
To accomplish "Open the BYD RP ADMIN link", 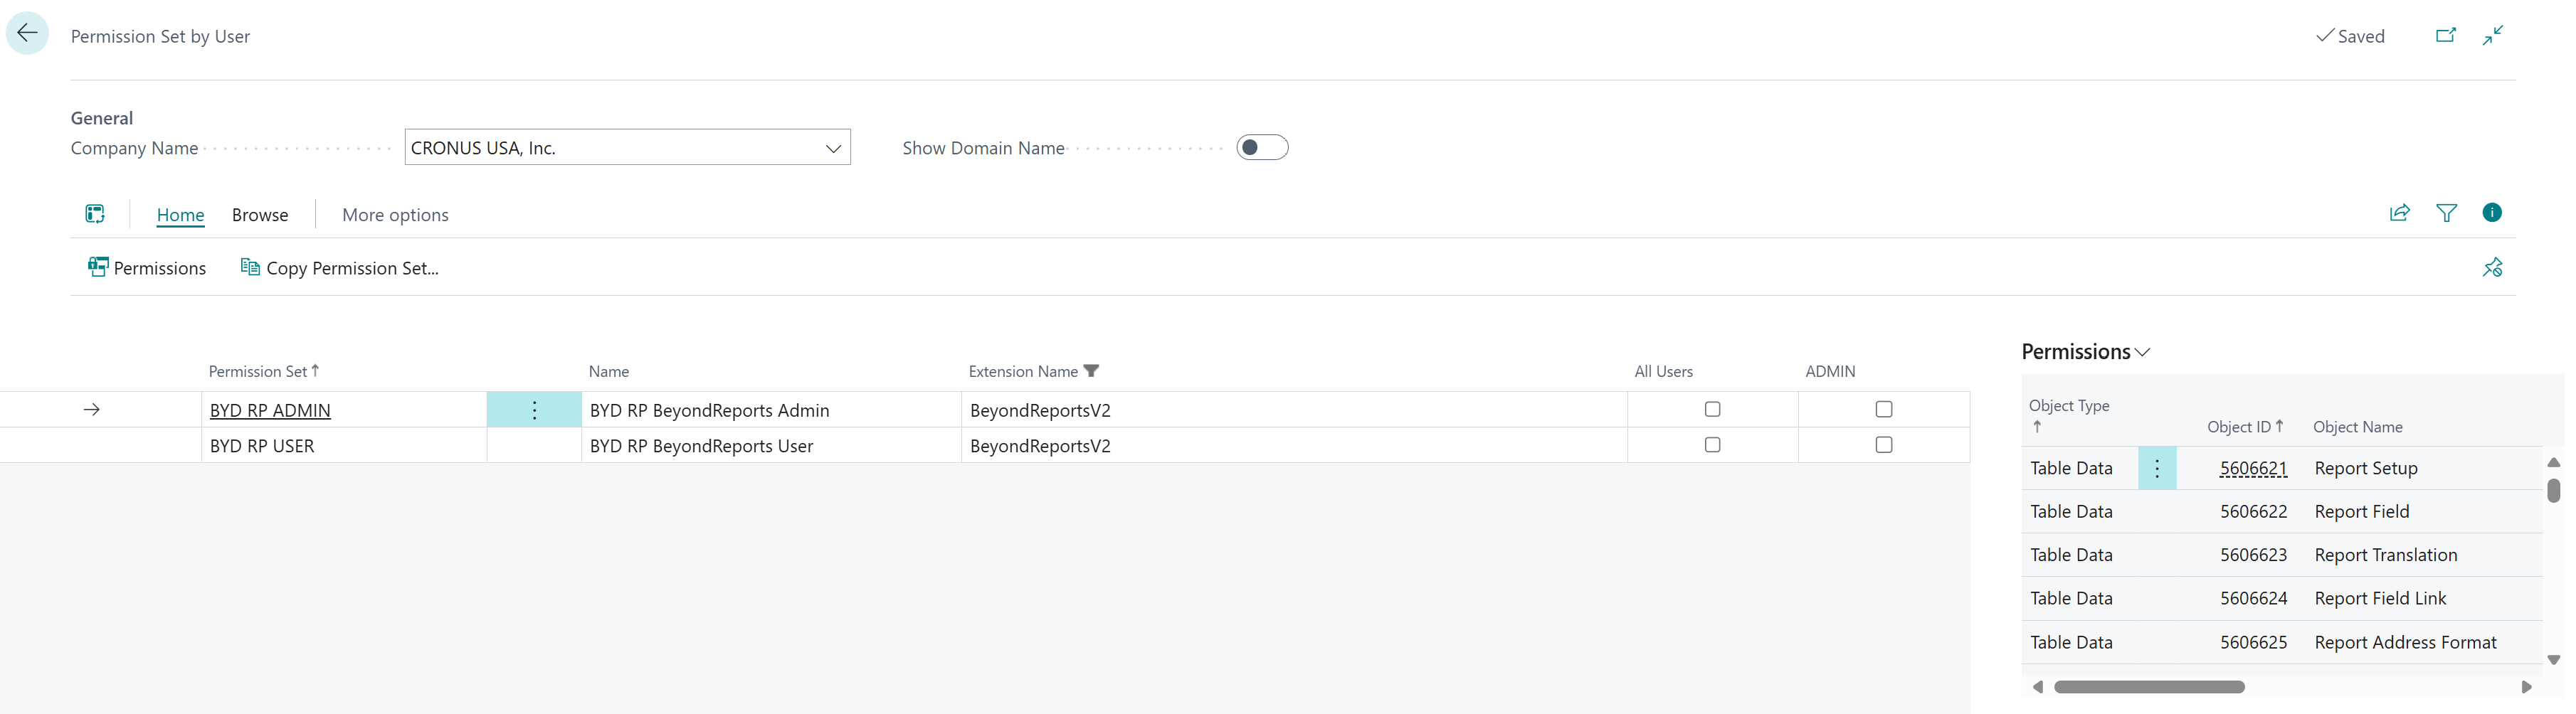I will 270,410.
